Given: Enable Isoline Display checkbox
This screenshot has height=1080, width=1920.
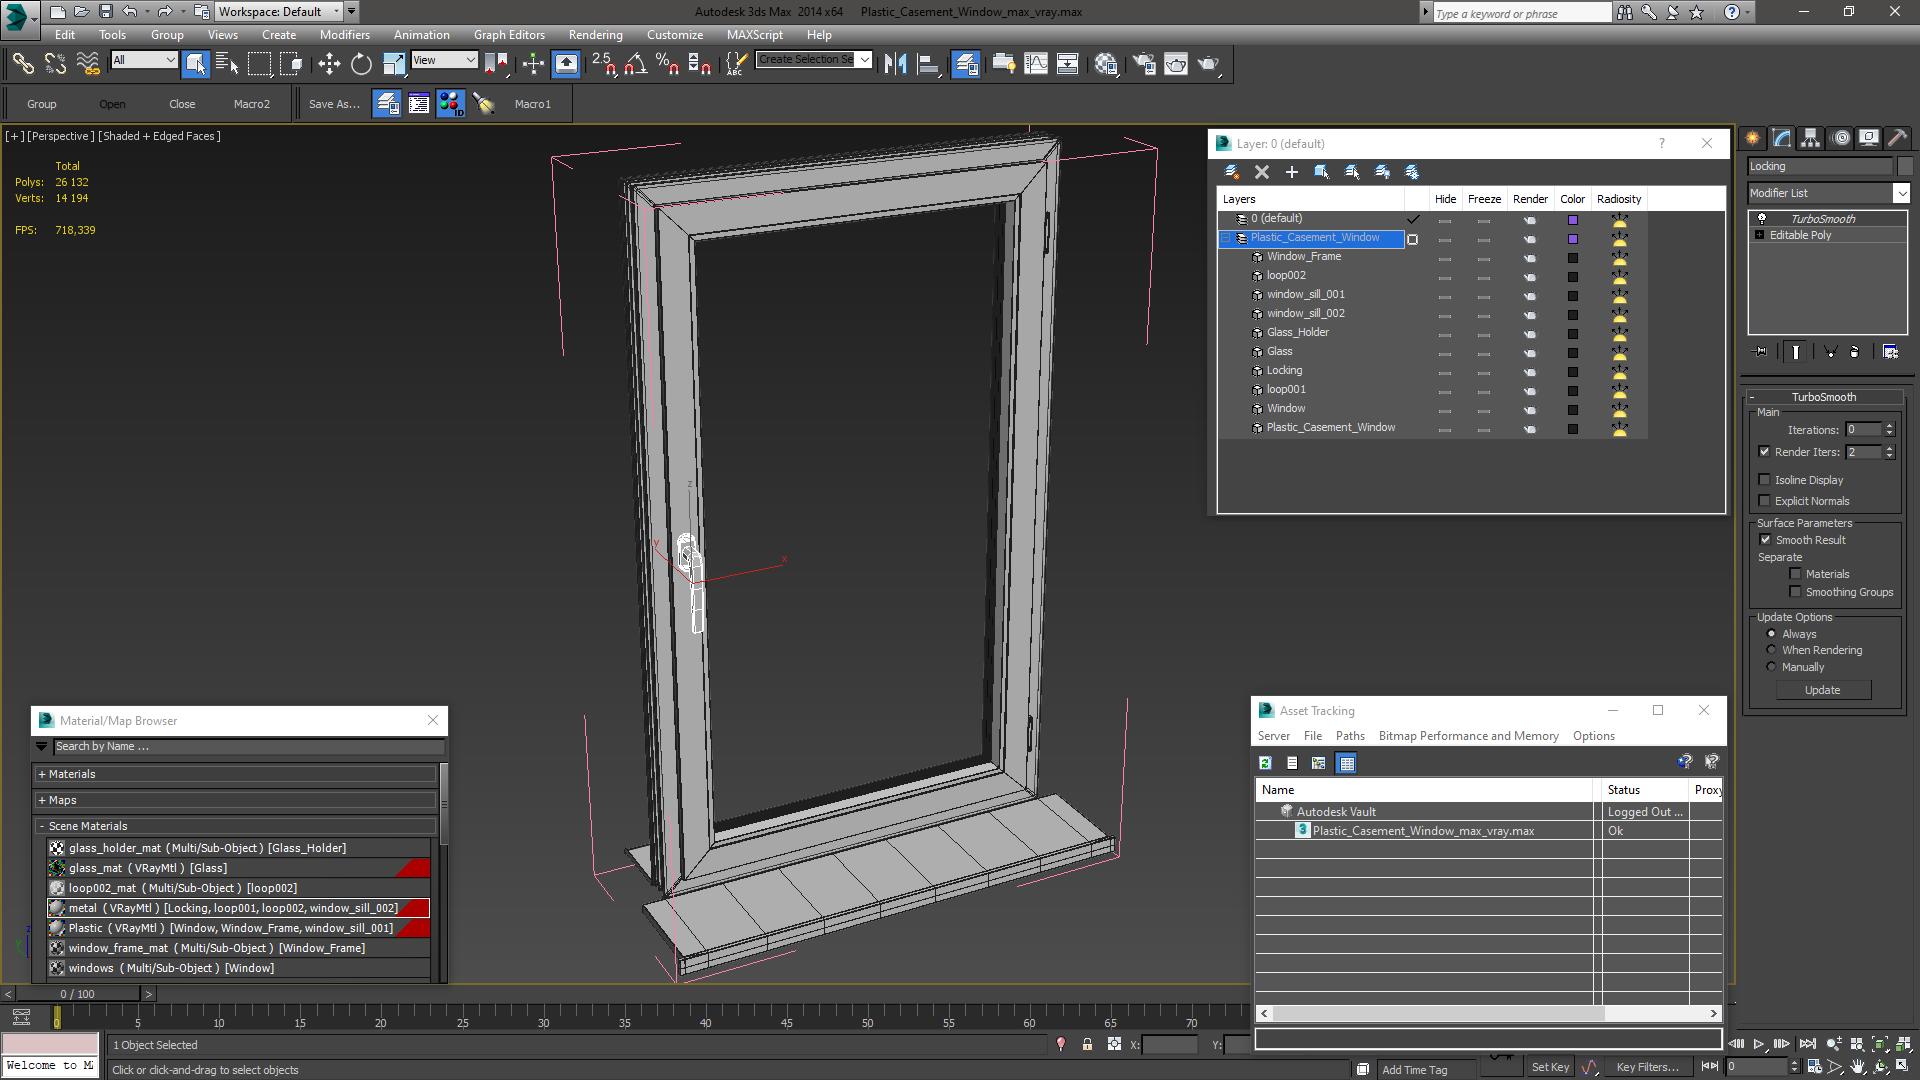Looking at the screenshot, I should pyautogui.click(x=1765, y=480).
